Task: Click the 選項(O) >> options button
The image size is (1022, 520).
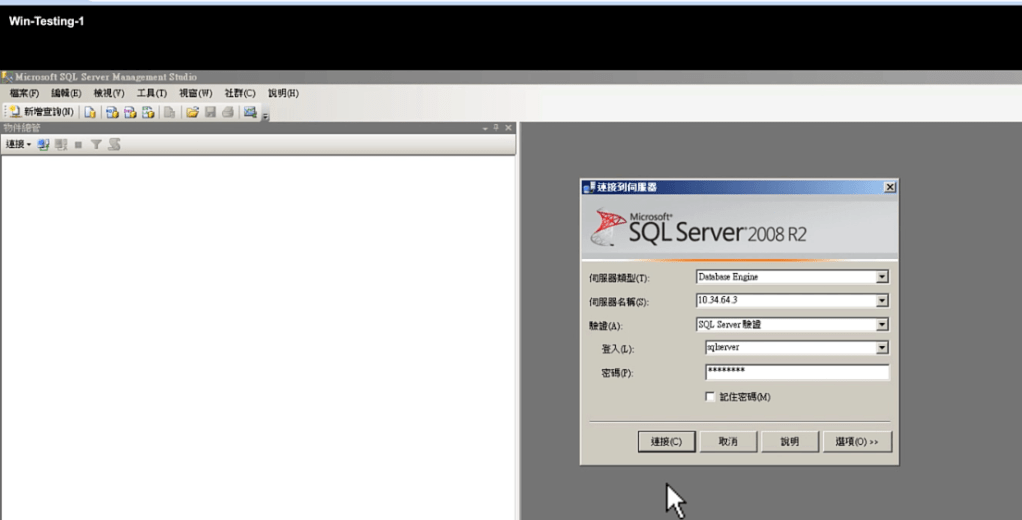Action: pos(857,441)
